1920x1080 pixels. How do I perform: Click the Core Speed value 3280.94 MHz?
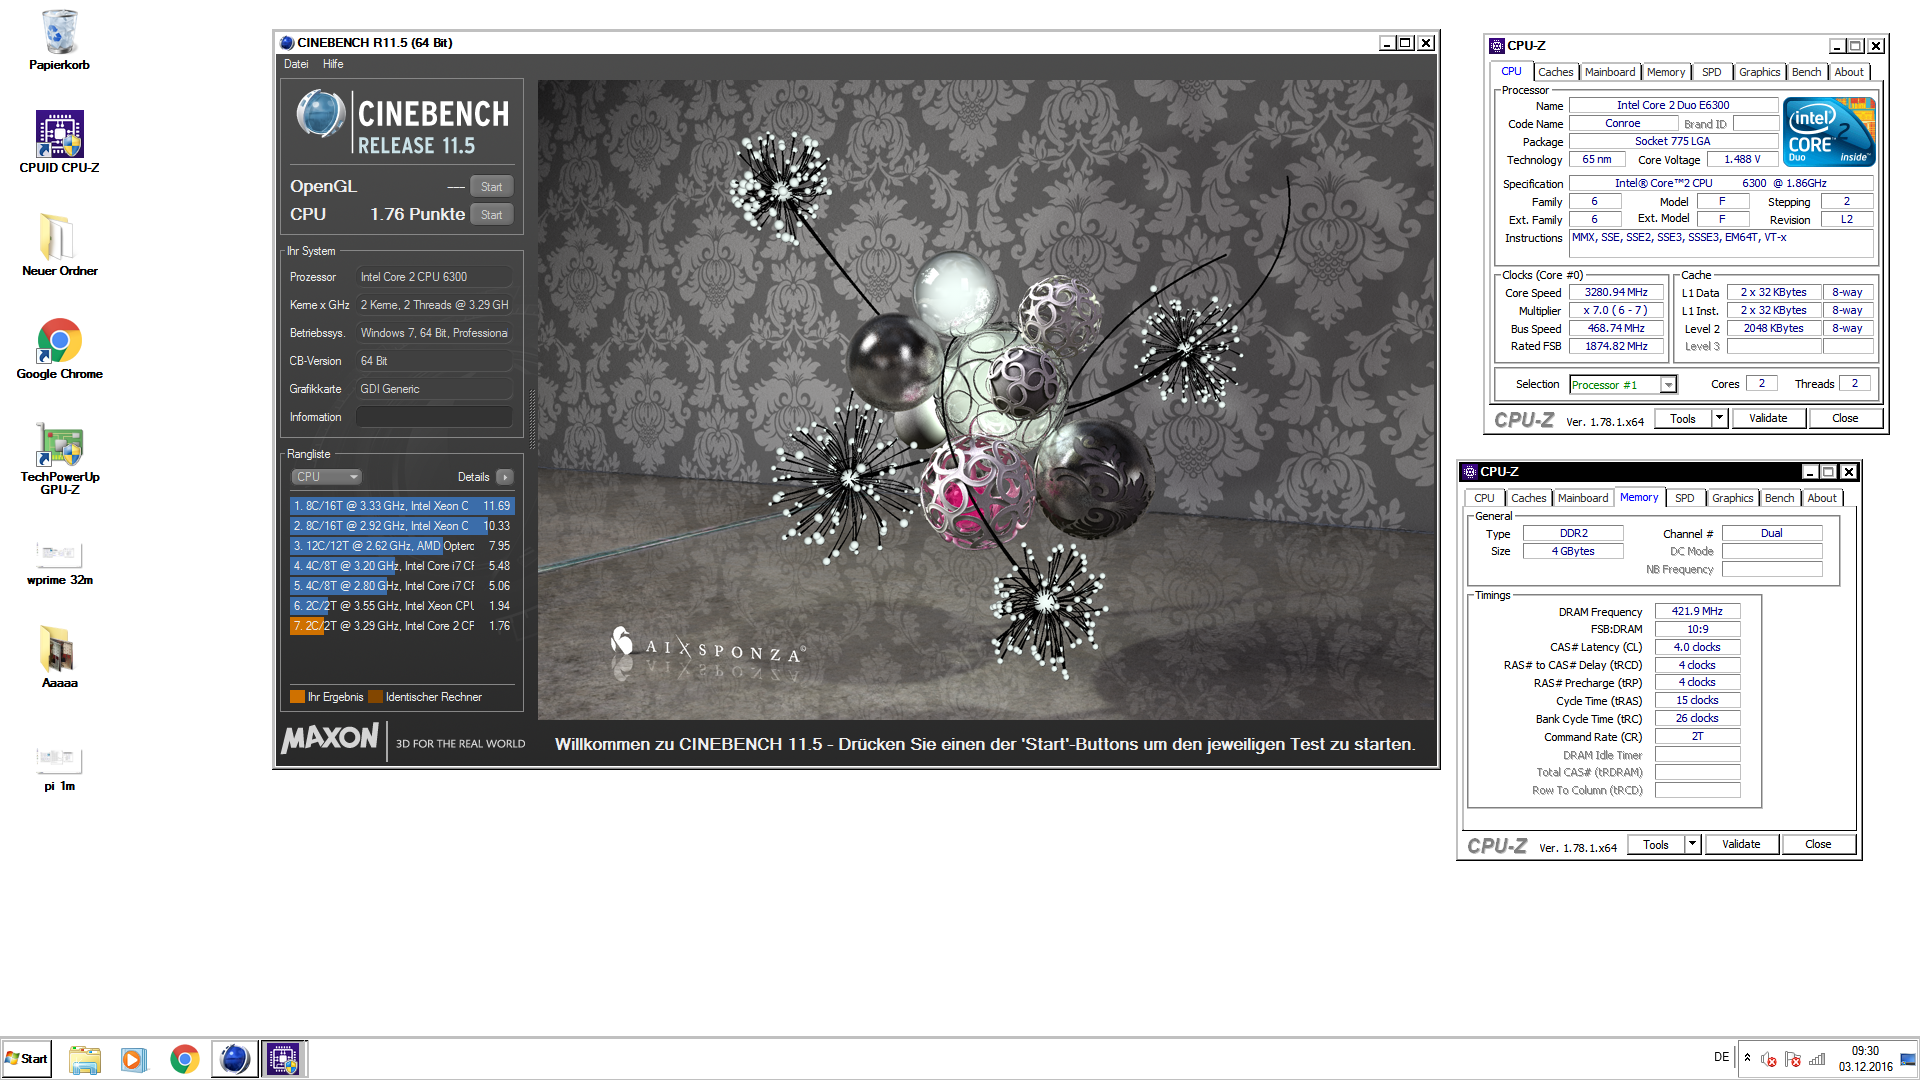(x=1616, y=293)
